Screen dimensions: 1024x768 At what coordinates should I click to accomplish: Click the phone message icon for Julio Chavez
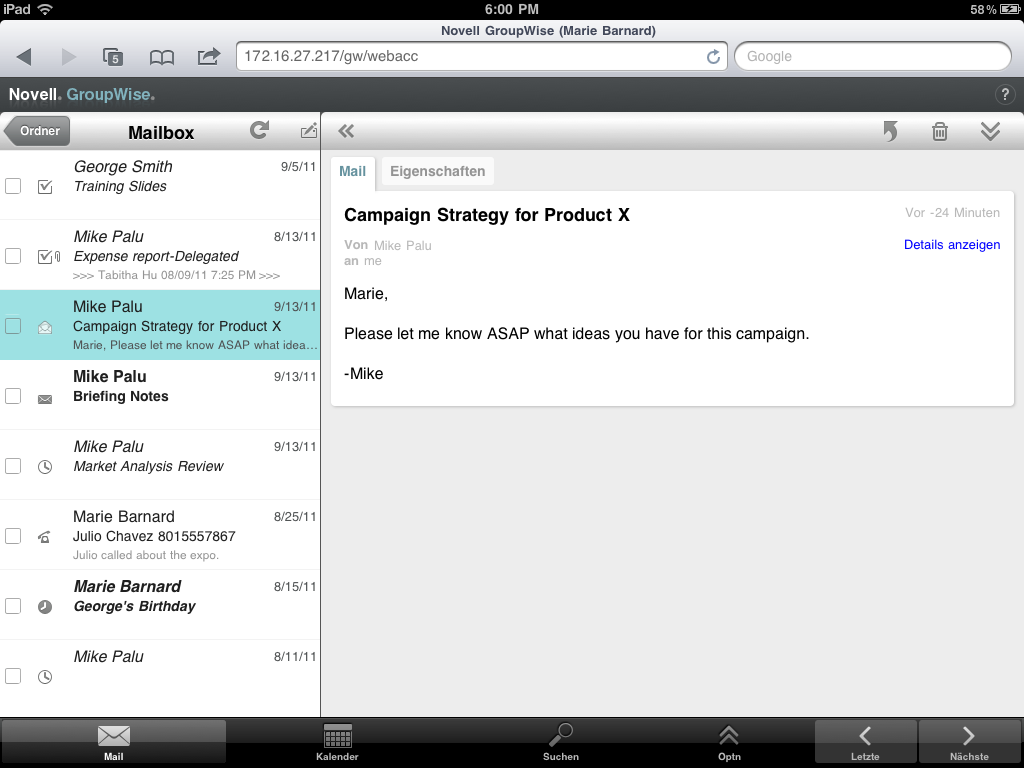point(44,537)
